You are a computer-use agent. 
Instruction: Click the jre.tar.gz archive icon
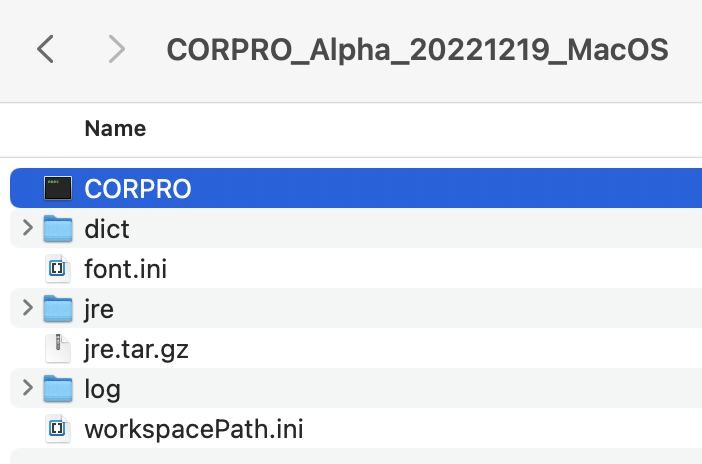pyautogui.click(x=58, y=348)
